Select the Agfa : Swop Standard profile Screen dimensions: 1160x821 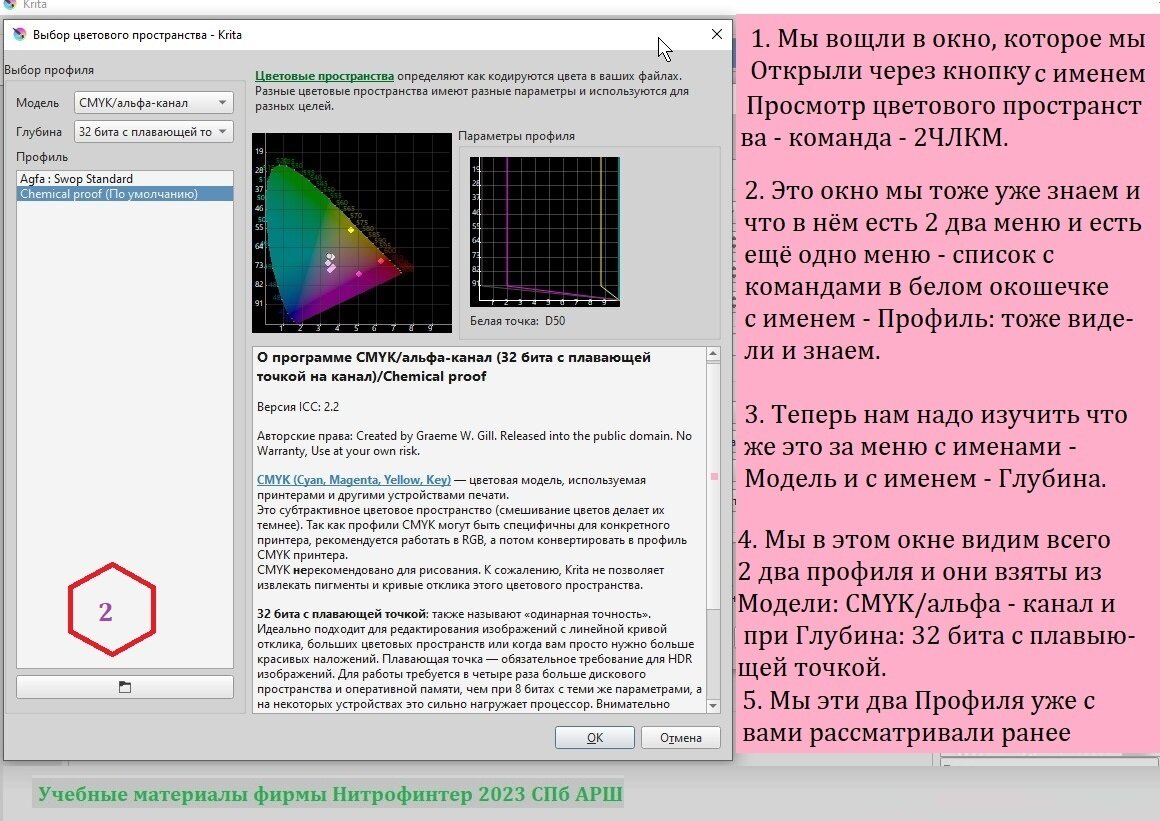pos(124,179)
